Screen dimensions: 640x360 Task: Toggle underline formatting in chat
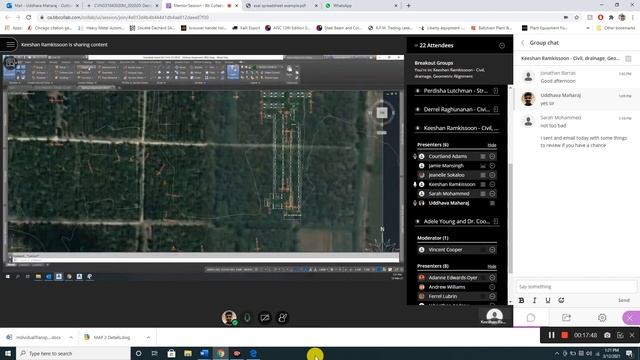(548, 300)
